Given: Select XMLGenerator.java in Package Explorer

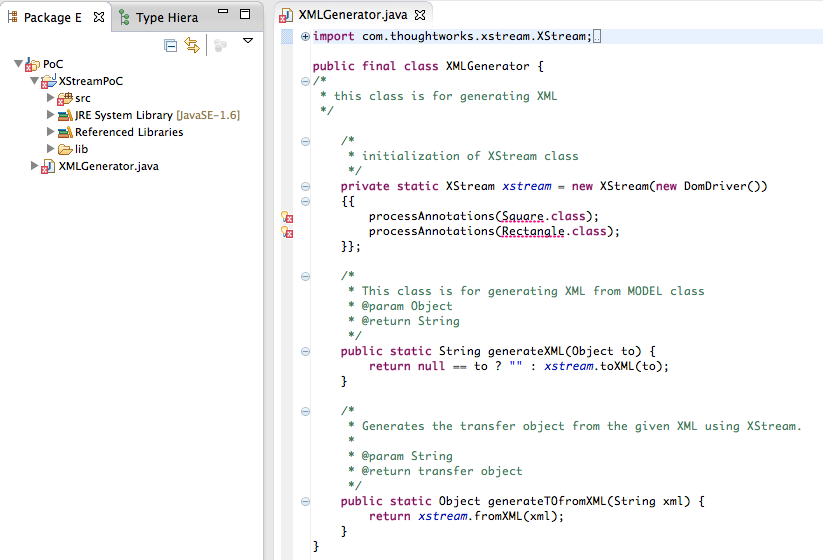Looking at the screenshot, I should click(x=108, y=166).
